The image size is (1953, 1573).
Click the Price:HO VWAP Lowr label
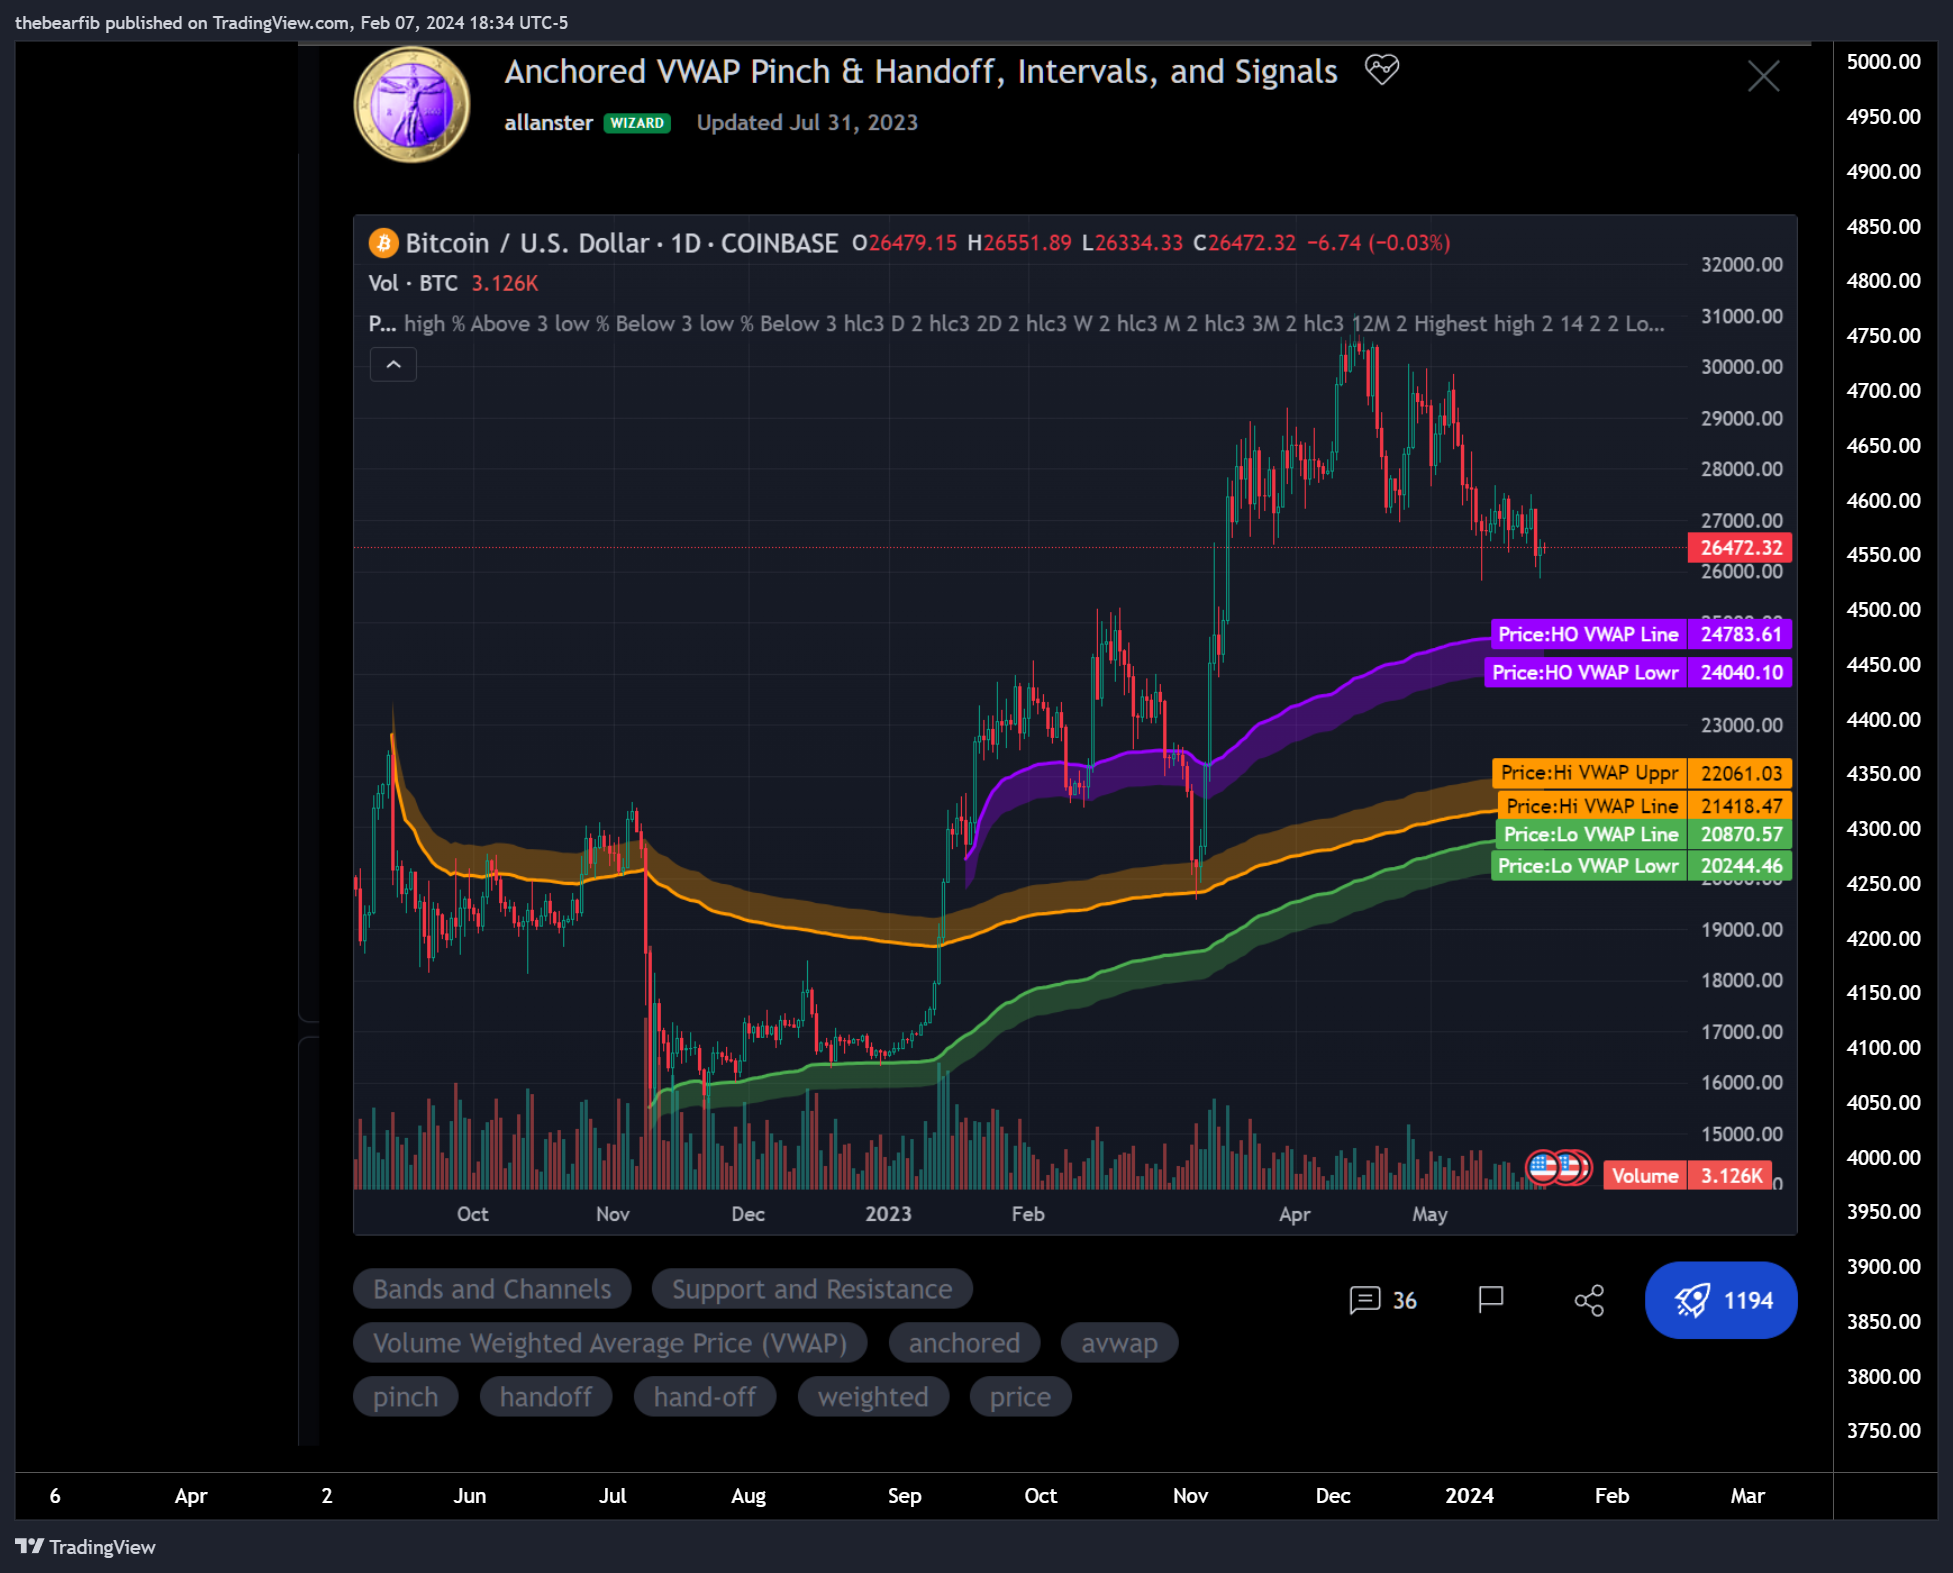point(1585,672)
